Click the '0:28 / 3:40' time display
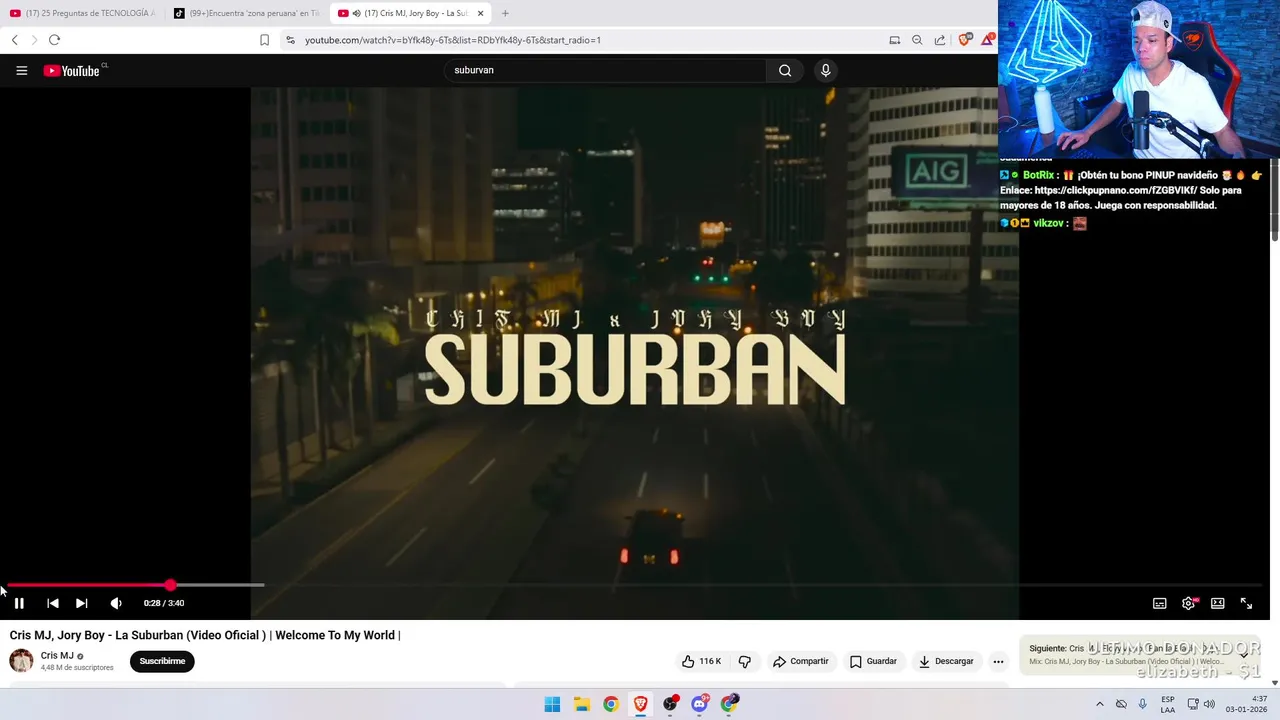 pyautogui.click(x=164, y=603)
